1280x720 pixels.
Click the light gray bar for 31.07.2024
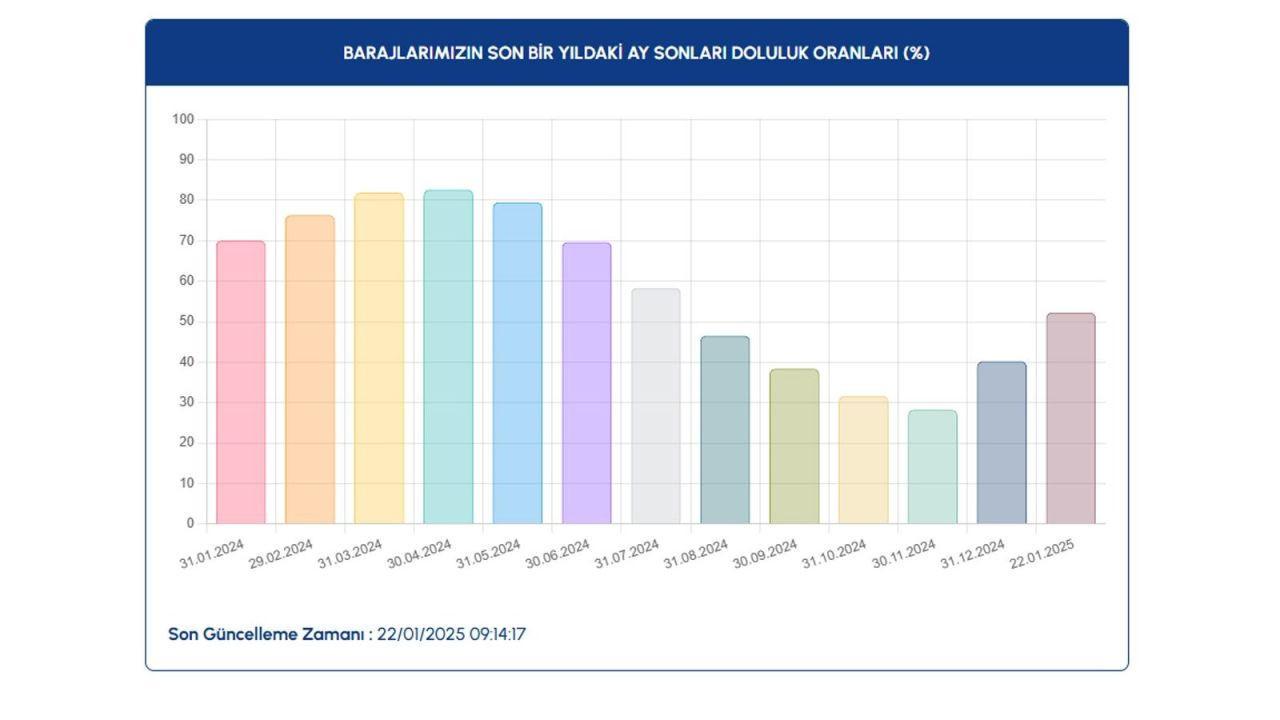point(656,406)
